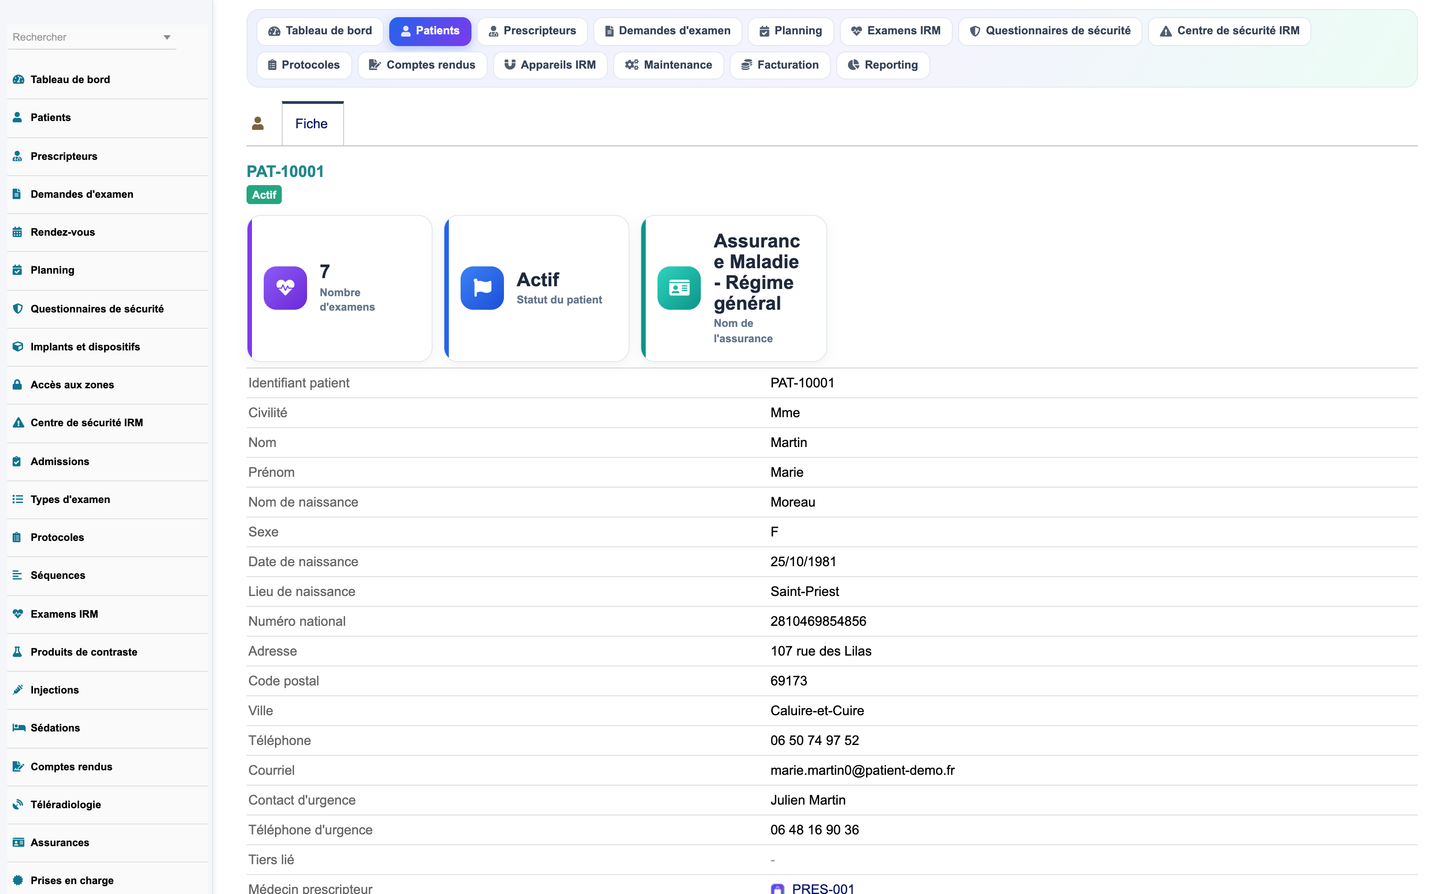Click the Planning sidebar calendar-check icon
Viewport: 1445px width, 894px height.
(x=18, y=270)
